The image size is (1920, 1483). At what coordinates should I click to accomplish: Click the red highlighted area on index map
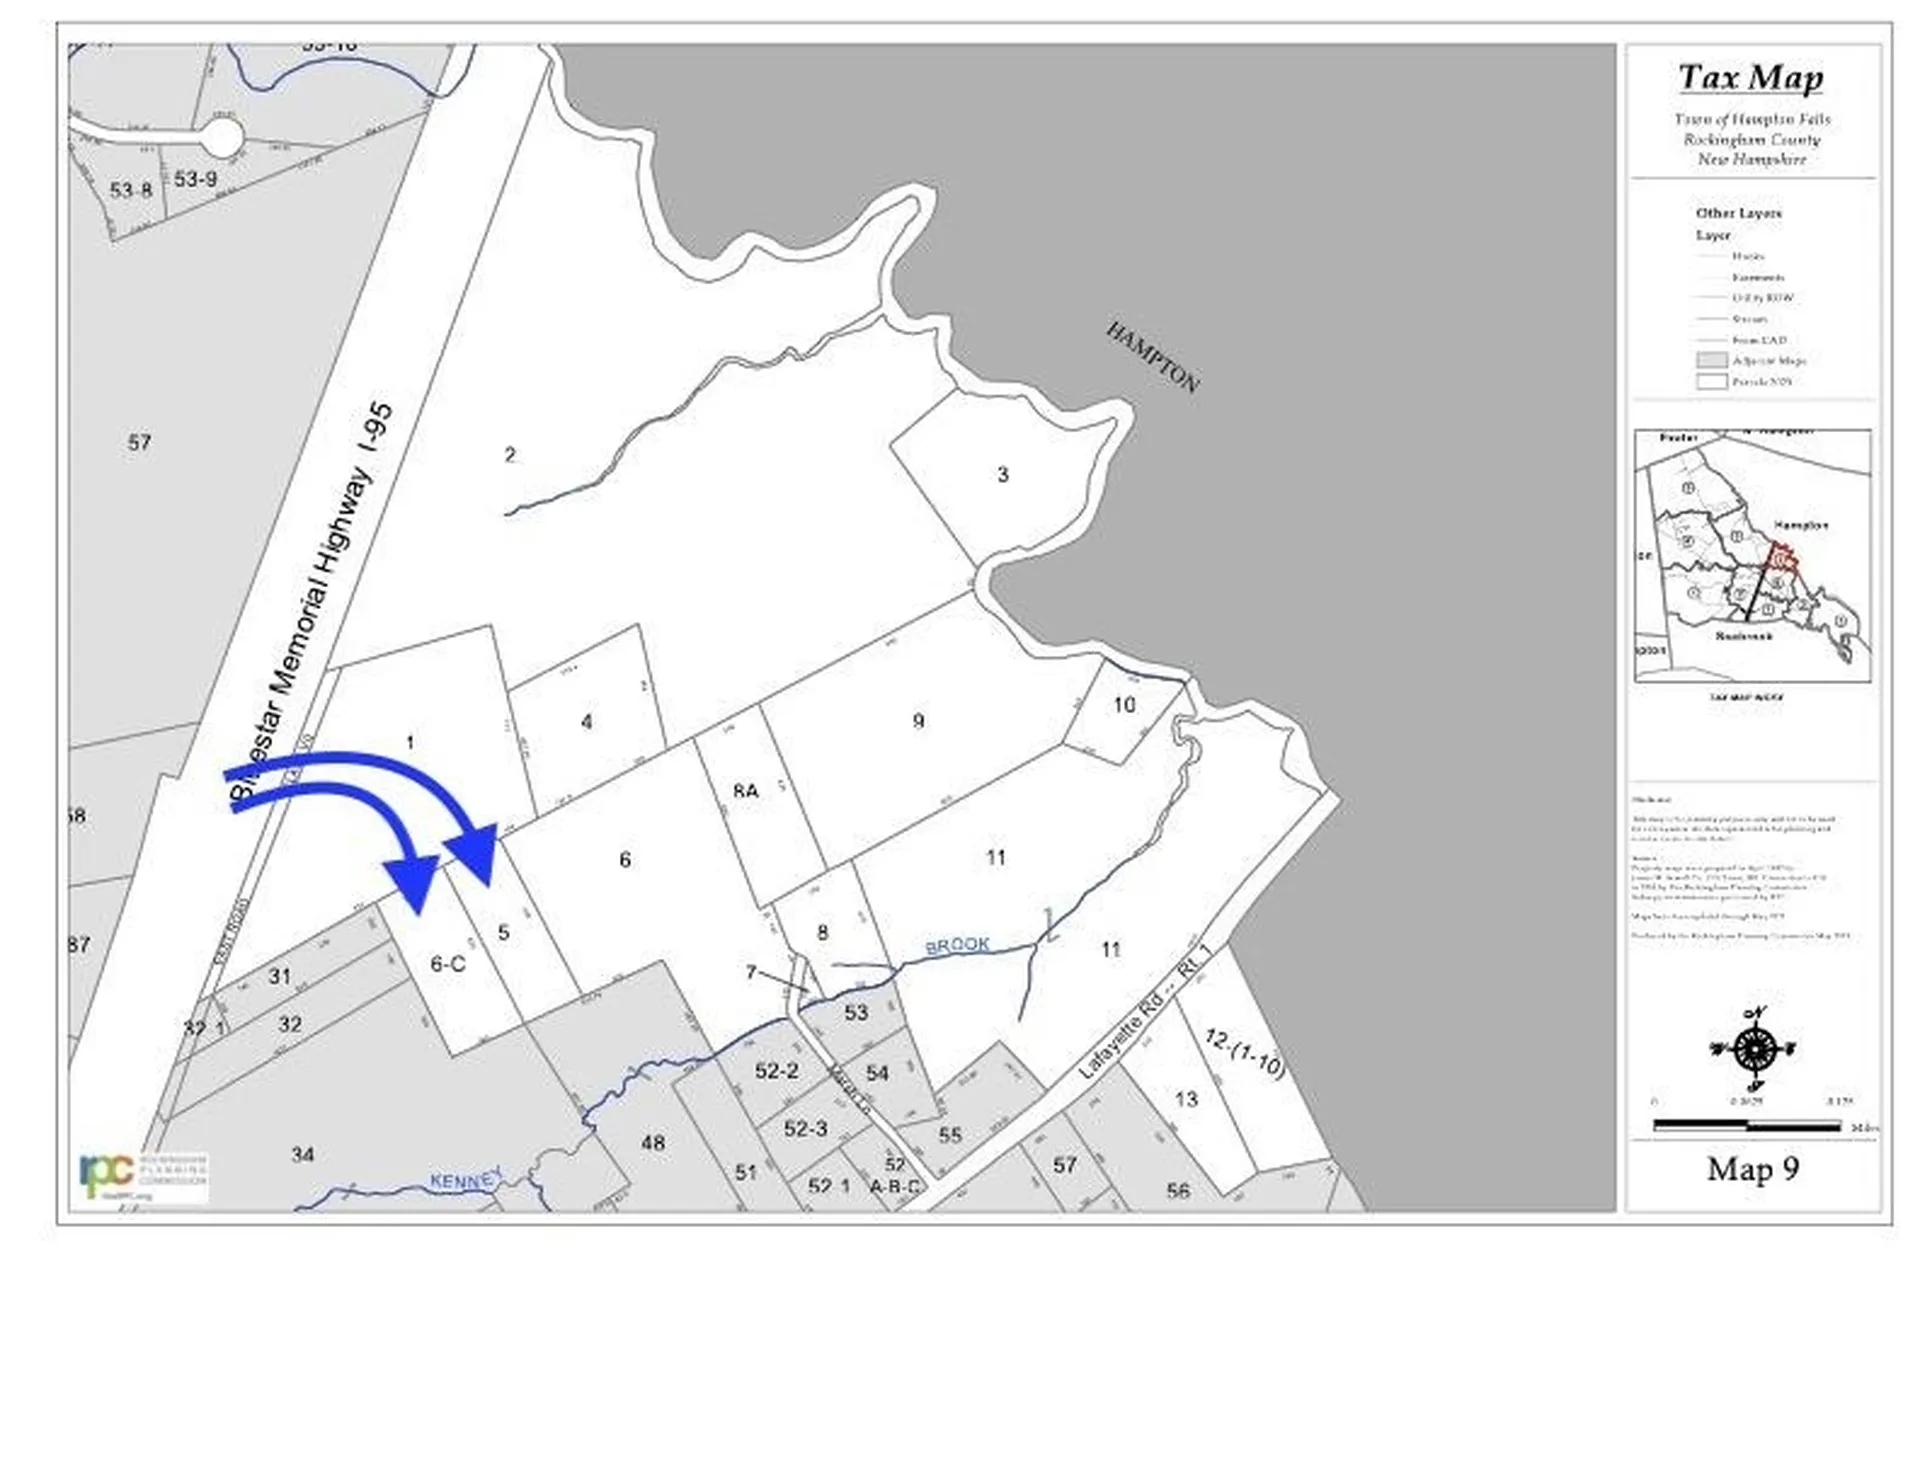point(1781,556)
